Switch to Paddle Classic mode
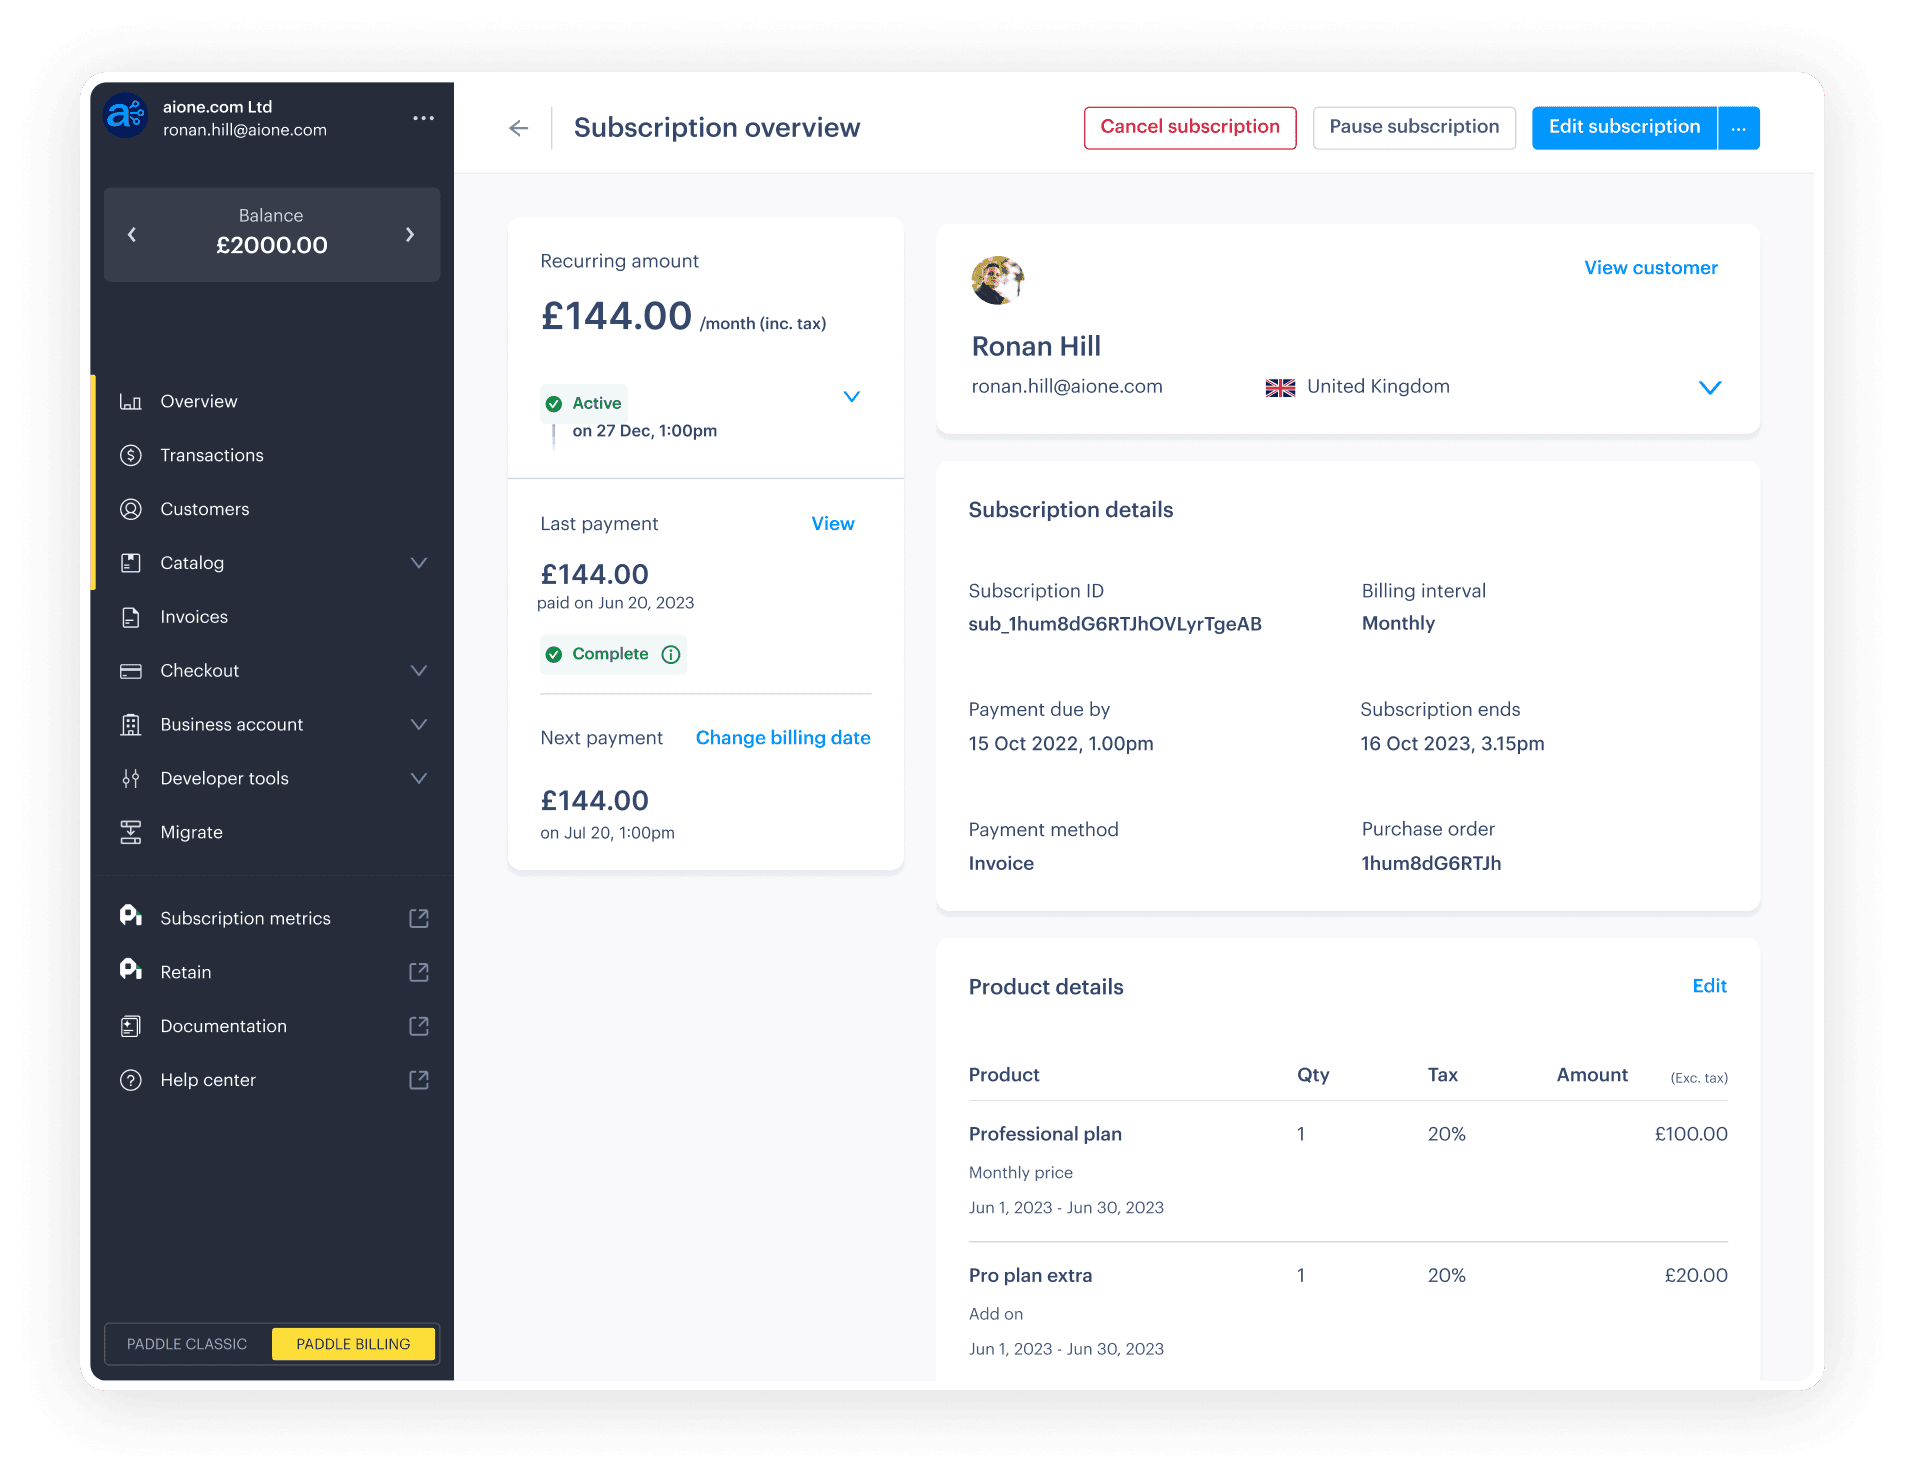The height and width of the screenshot is (1479, 1905). (187, 1344)
